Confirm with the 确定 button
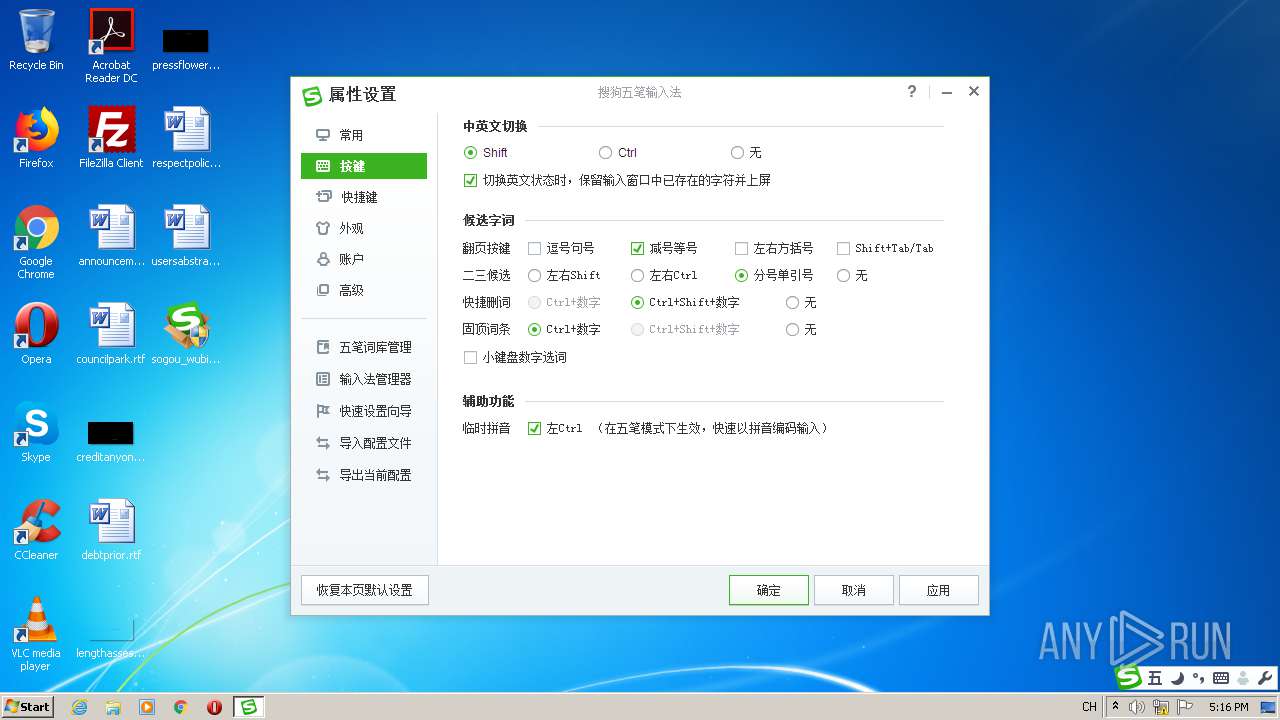The image size is (1280, 720). (x=769, y=590)
